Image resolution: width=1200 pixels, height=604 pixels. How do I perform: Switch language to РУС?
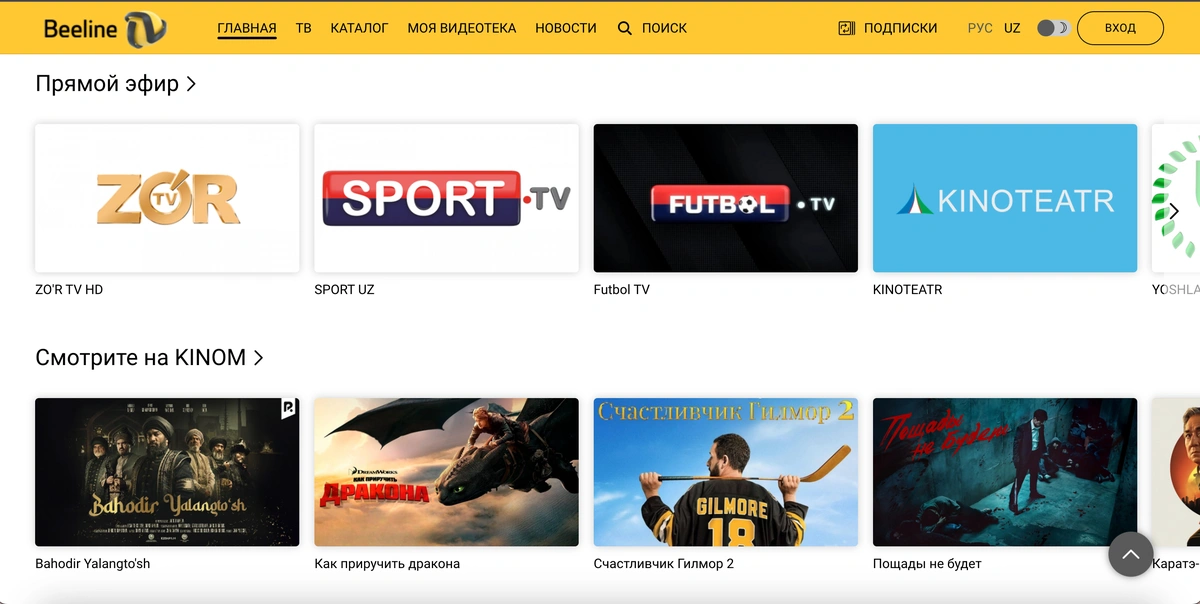[980, 28]
